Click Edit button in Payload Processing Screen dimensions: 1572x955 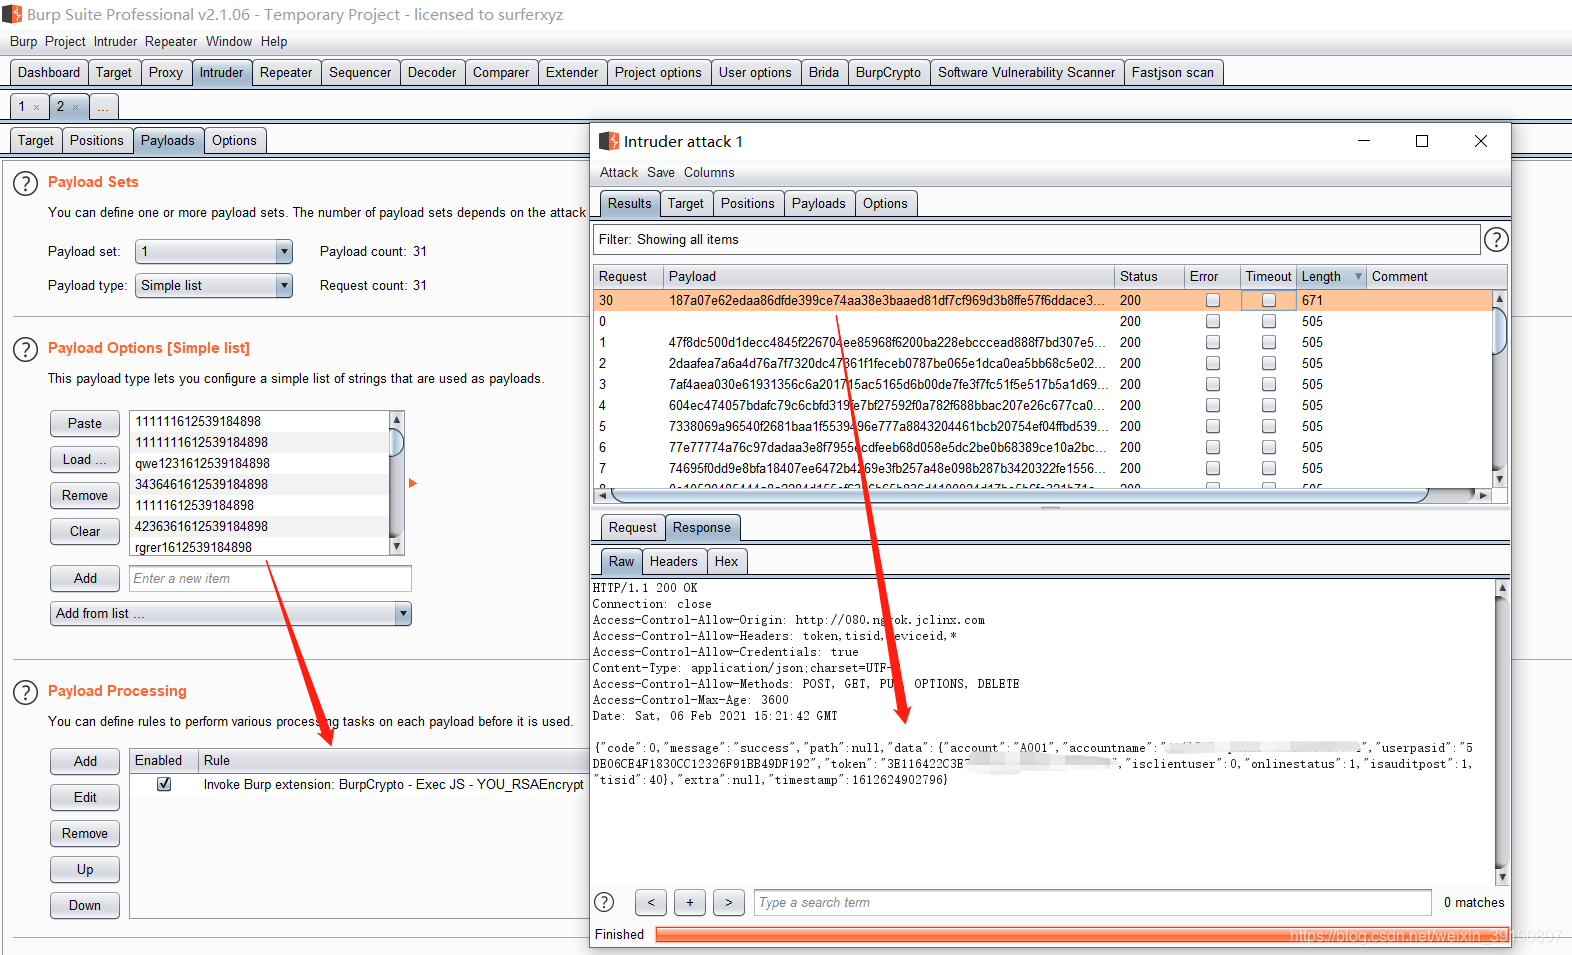coord(85,797)
